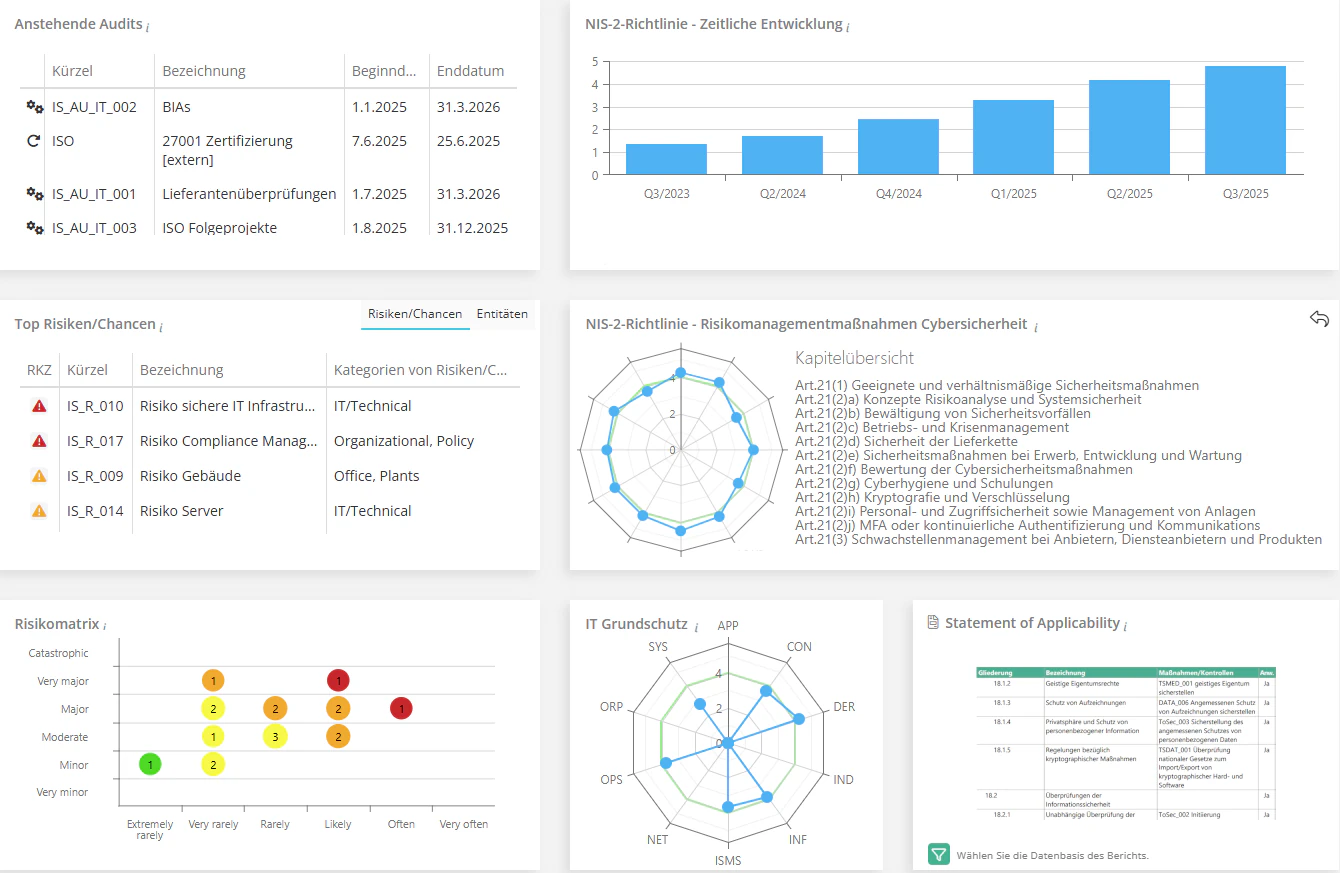Click the Enddatum column header in audits

(470, 71)
